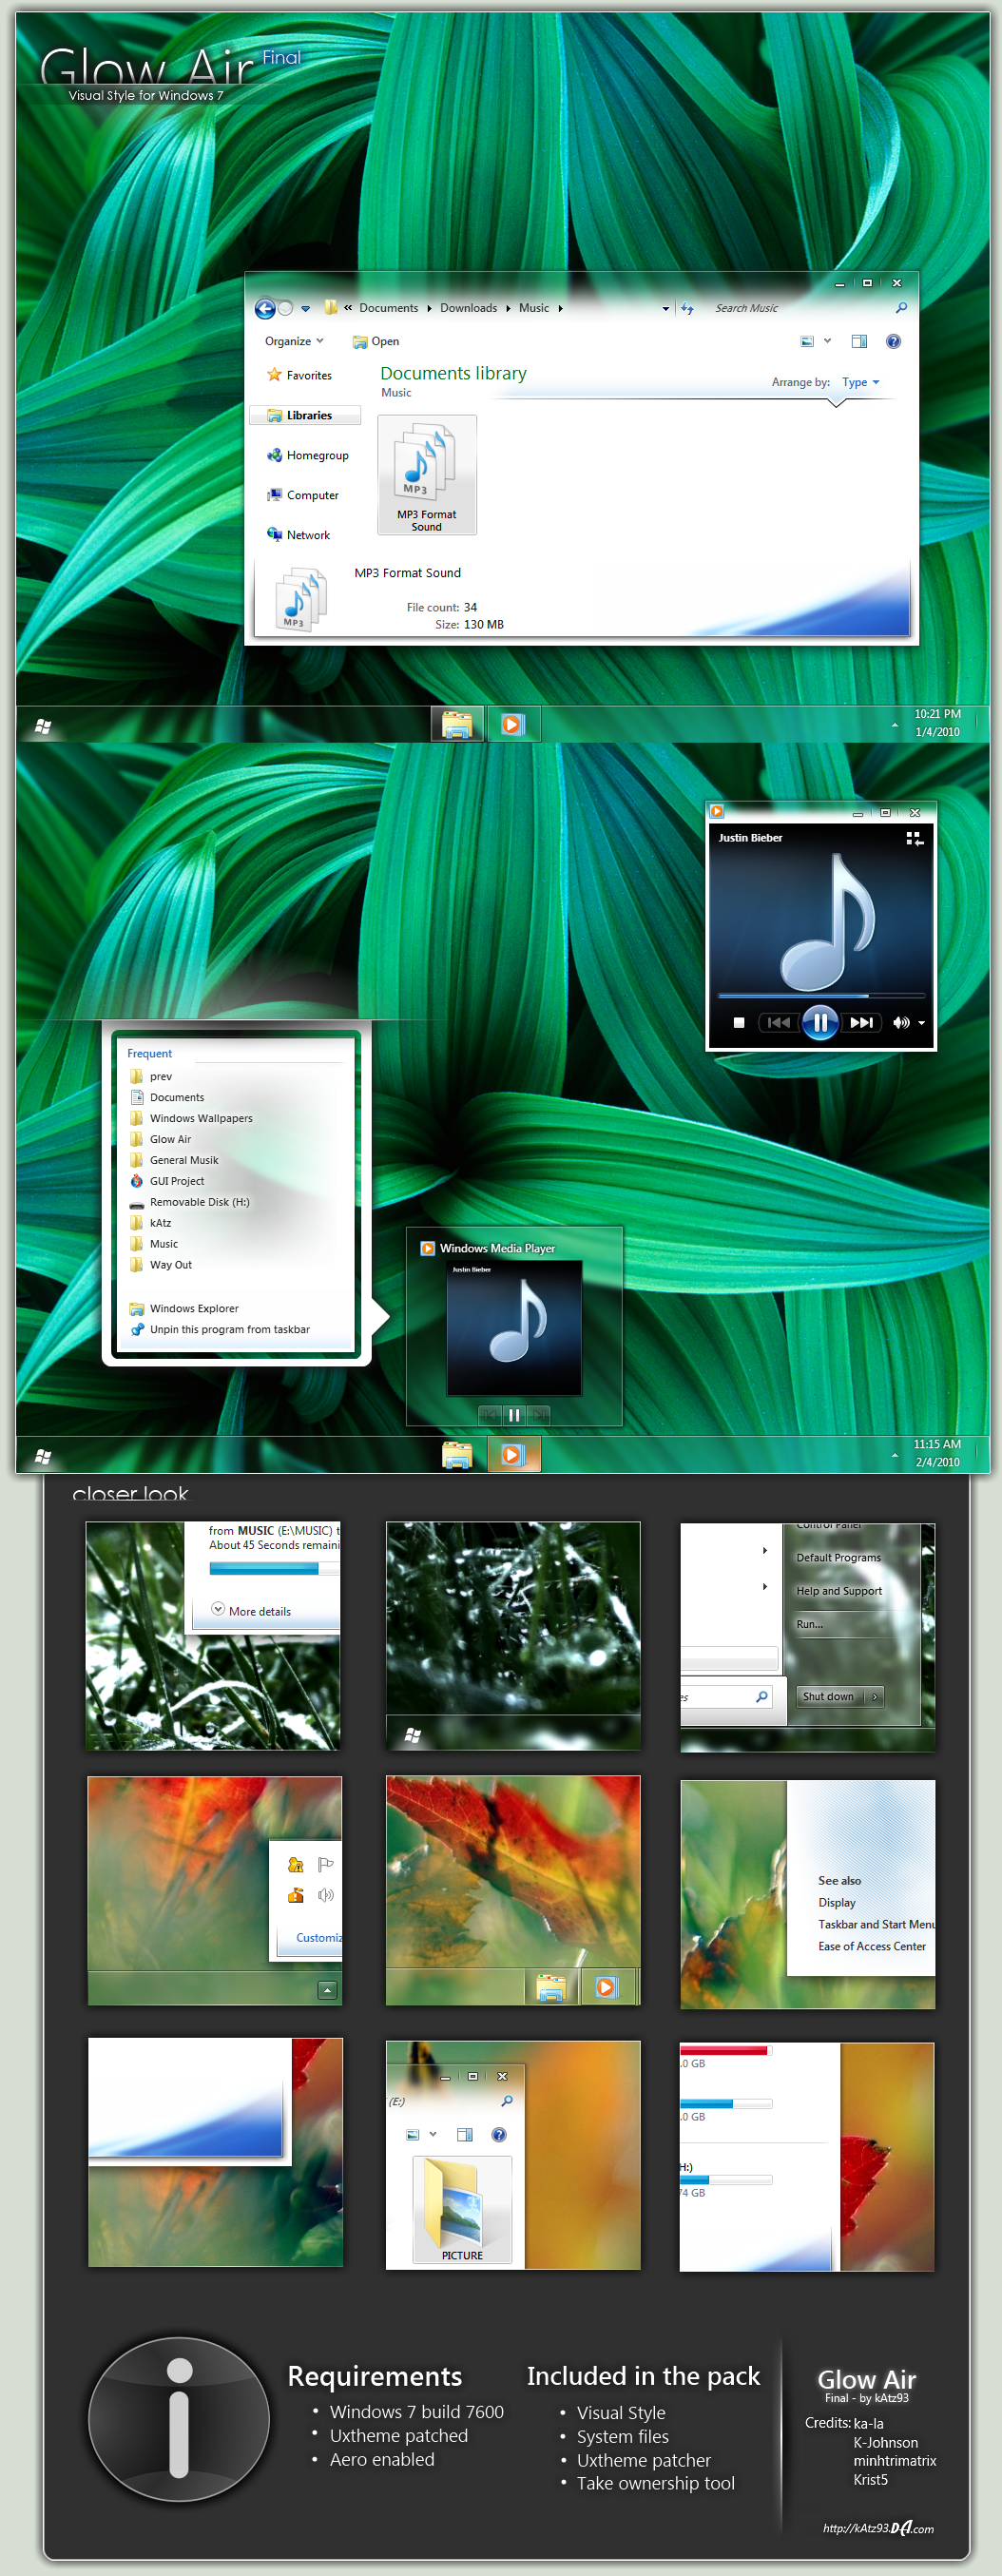Image resolution: width=1002 pixels, height=2576 pixels.
Task: Open the Arrange by Type dropdown
Action: (x=860, y=382)
